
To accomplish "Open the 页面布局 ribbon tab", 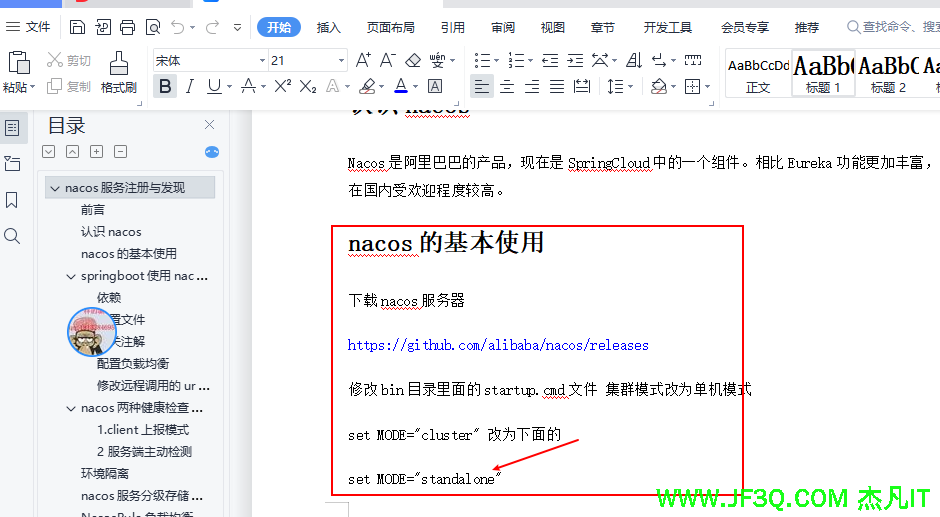I will point(390,27).
